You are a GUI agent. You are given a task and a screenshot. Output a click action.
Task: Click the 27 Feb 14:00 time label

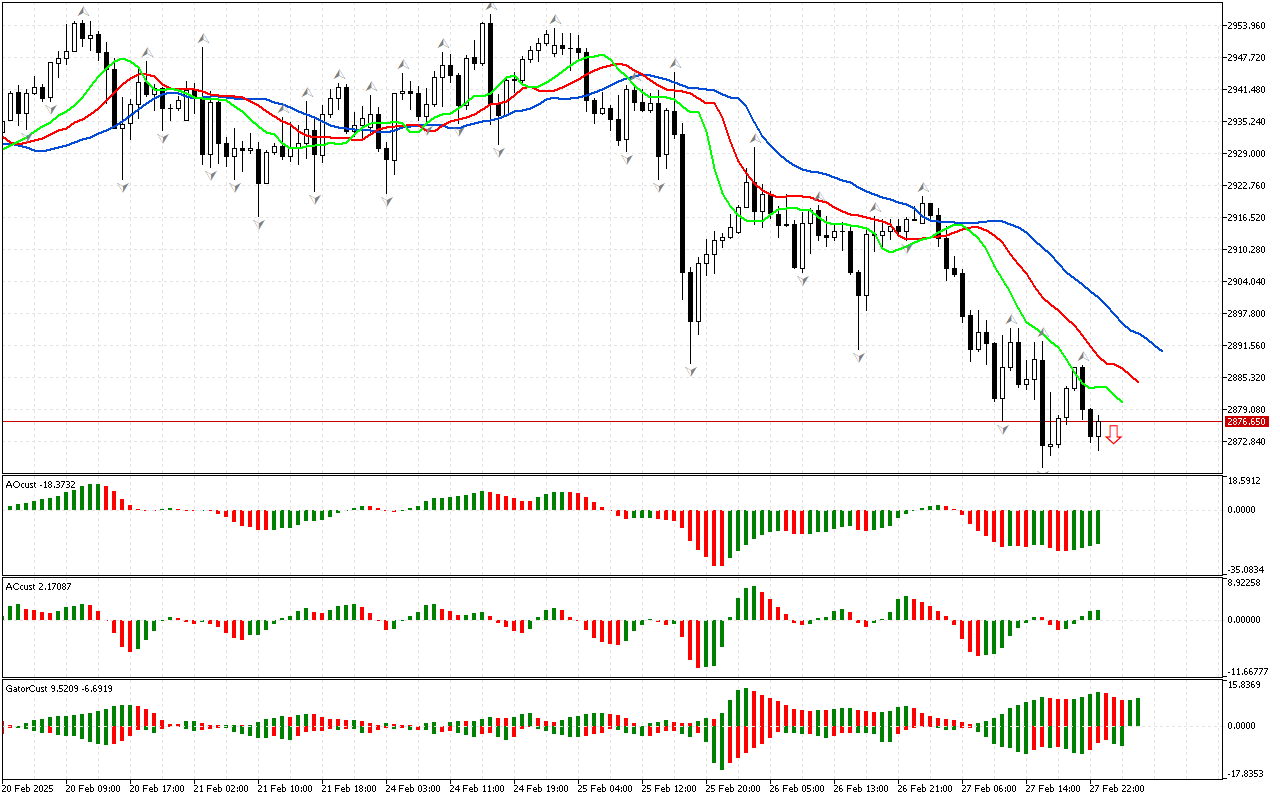click(x=1052, y=789)
